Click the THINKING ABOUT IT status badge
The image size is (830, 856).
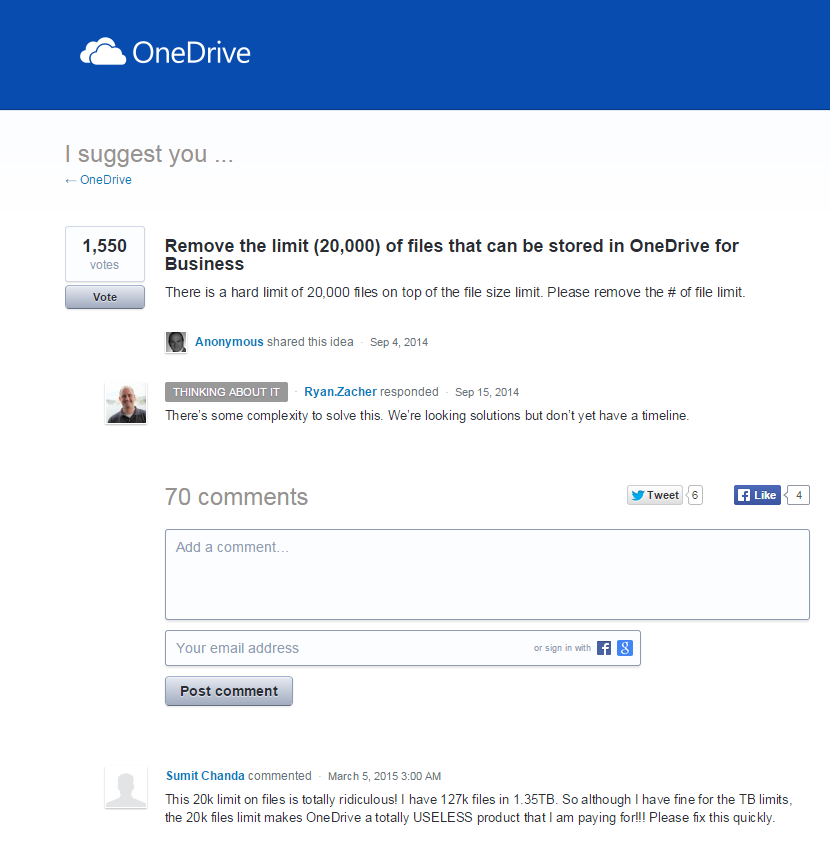coord(226,392)
